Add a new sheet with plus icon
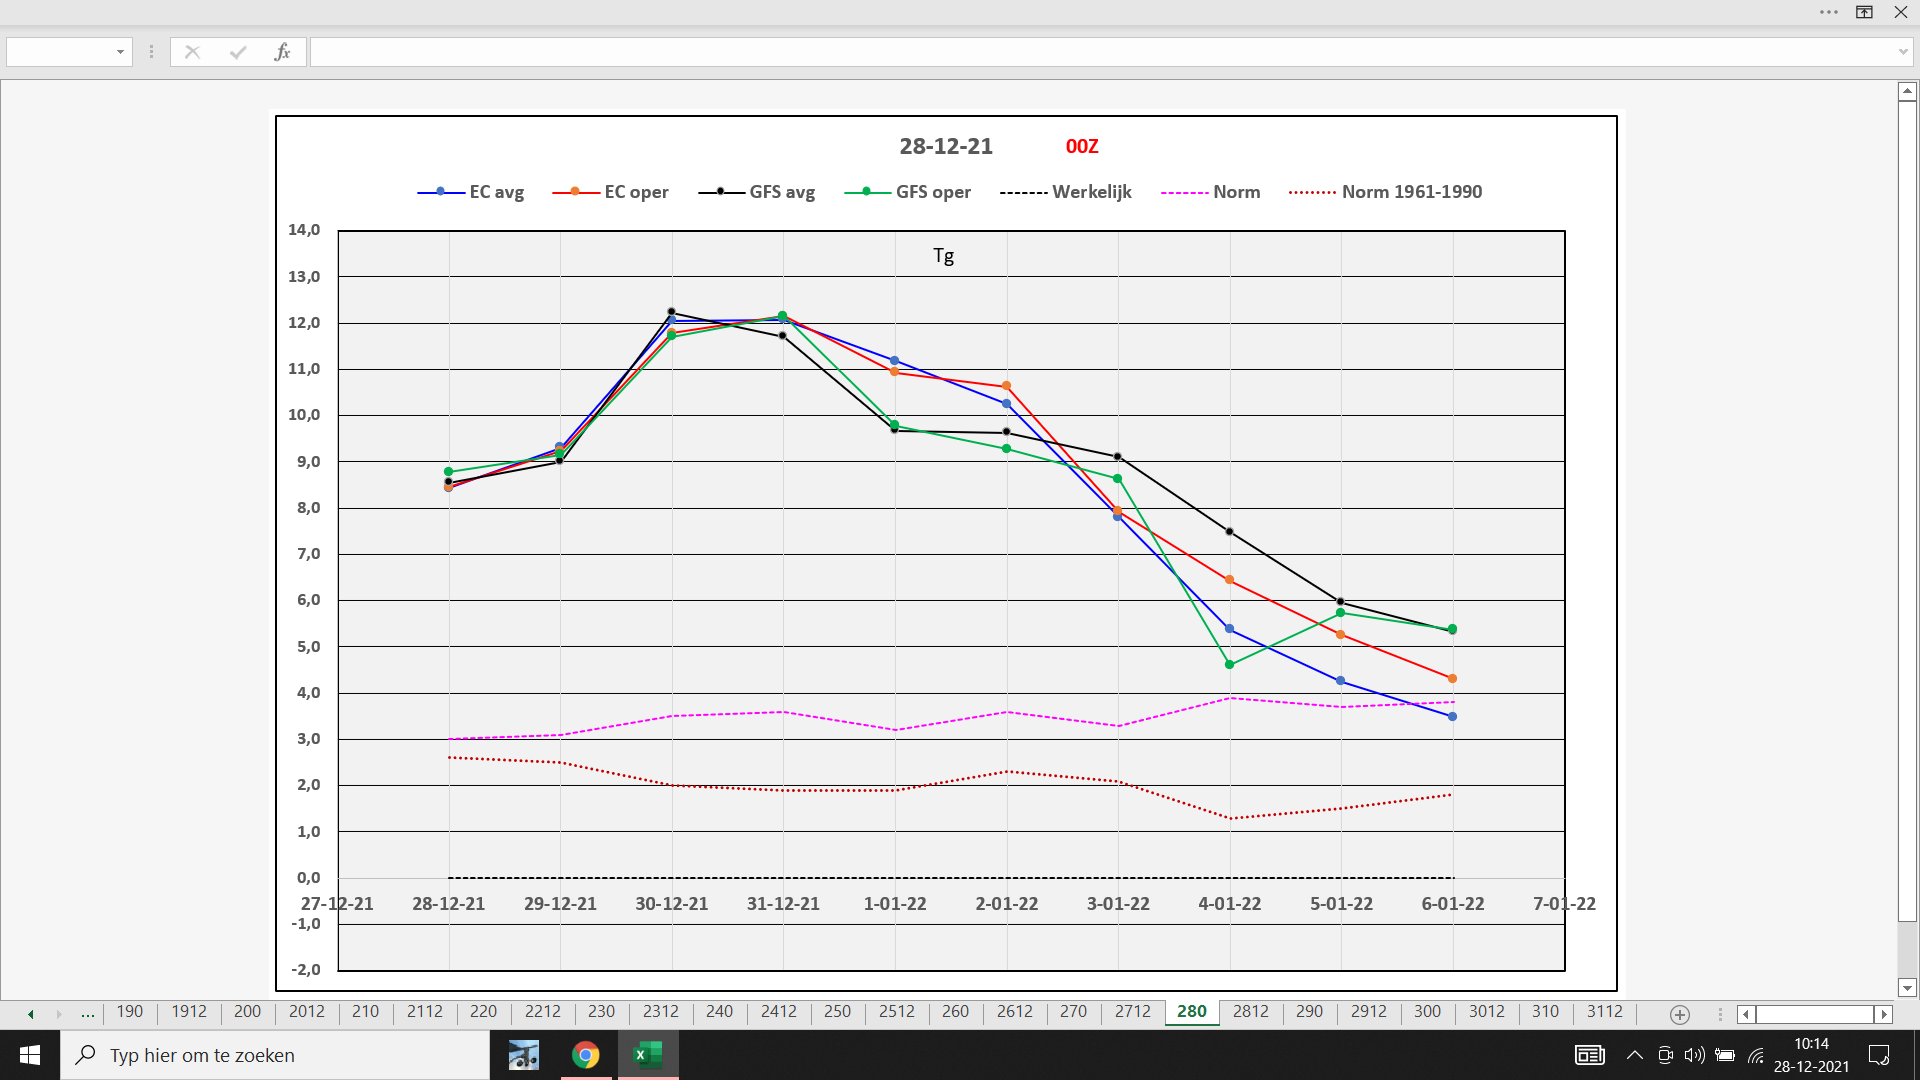1920x1080 pixels. (x=1680, y=1014)
